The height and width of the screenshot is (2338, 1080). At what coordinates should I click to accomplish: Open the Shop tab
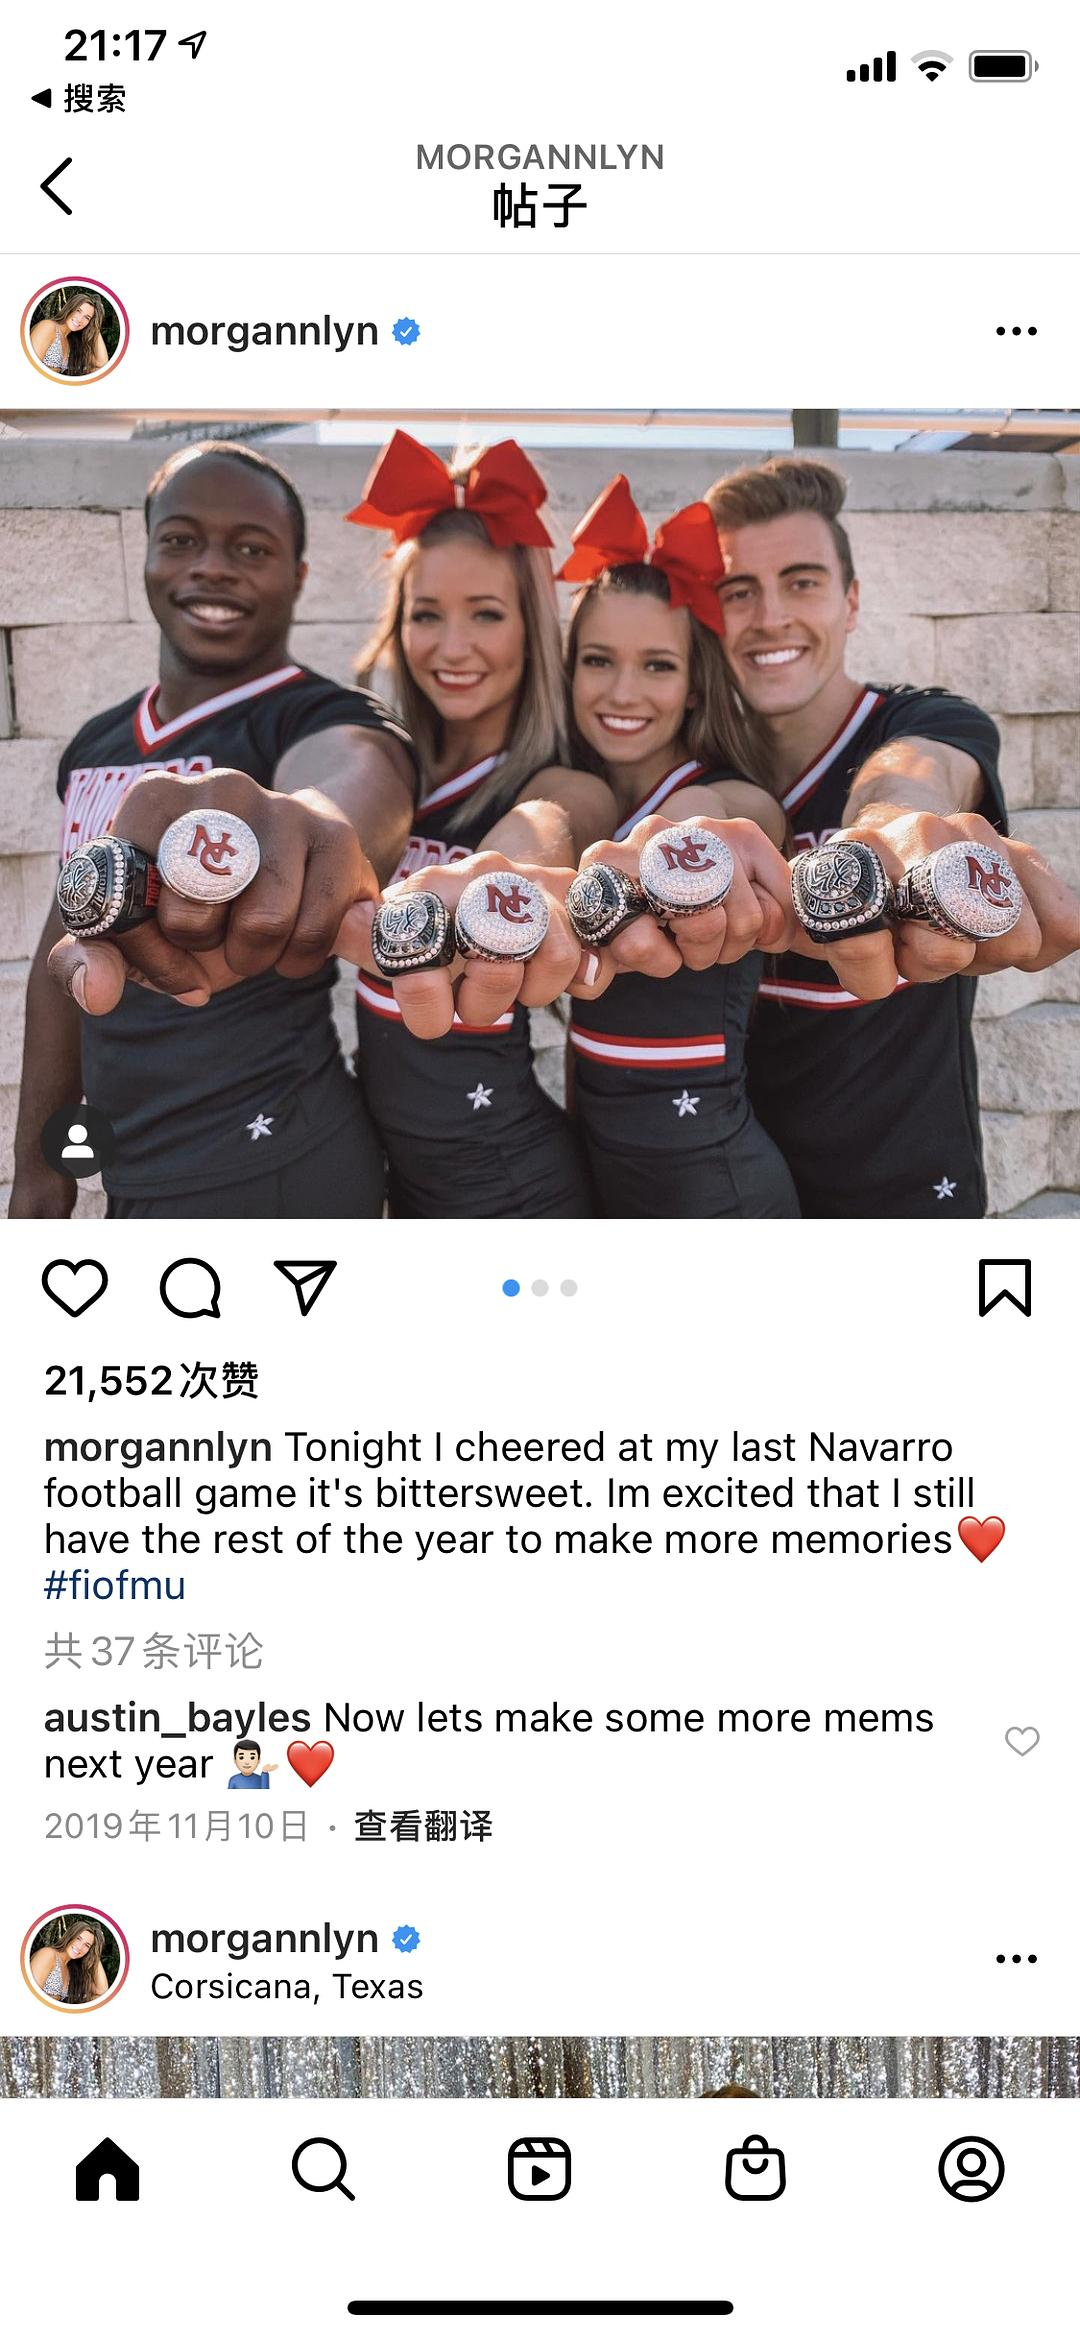pos(755,2168)
